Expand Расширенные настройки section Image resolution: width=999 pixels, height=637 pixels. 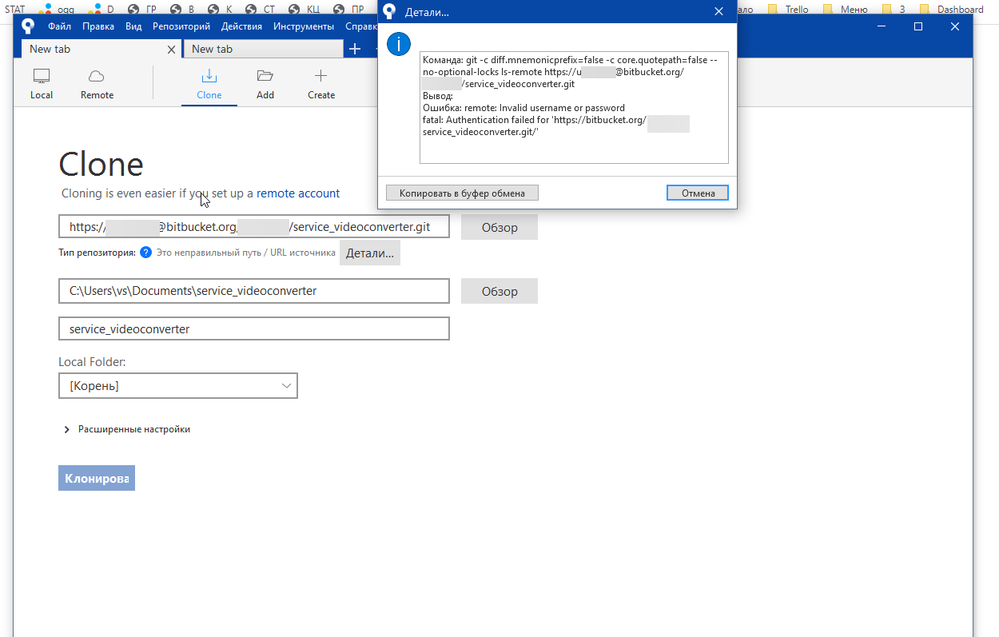(127, 429)
